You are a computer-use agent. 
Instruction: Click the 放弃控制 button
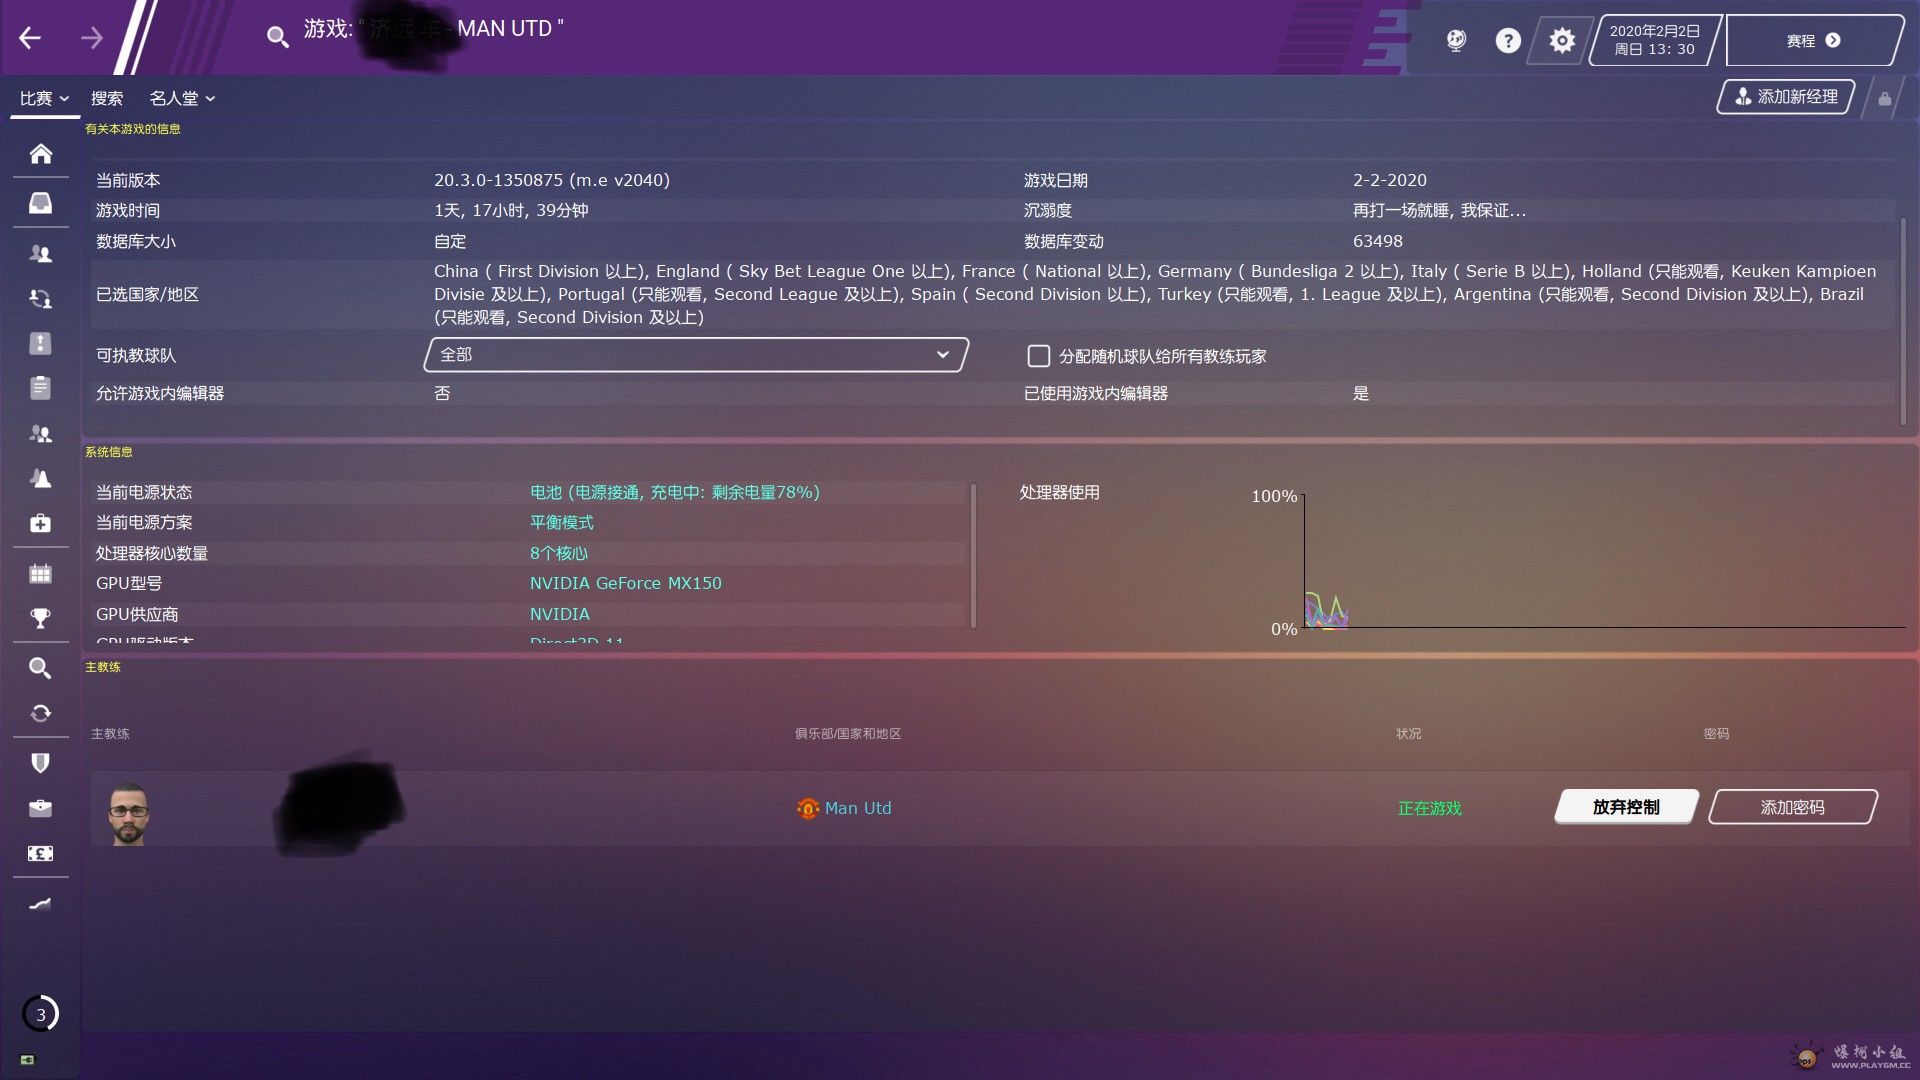tap(1626, 807)
